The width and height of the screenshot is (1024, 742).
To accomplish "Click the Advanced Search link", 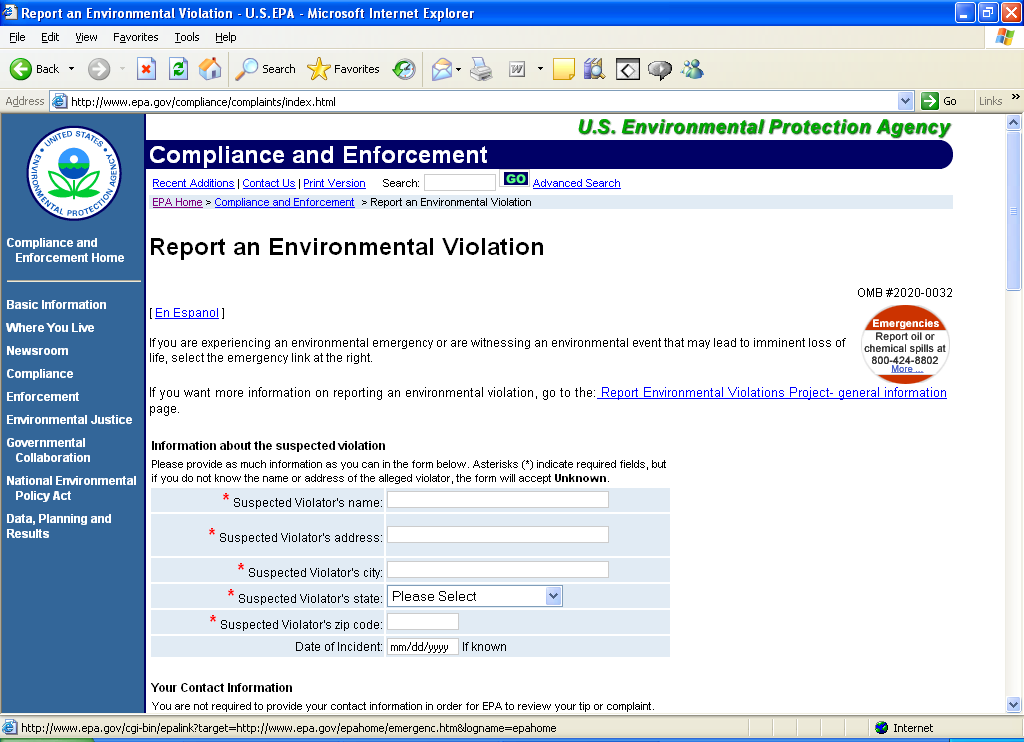I will 577,183.
